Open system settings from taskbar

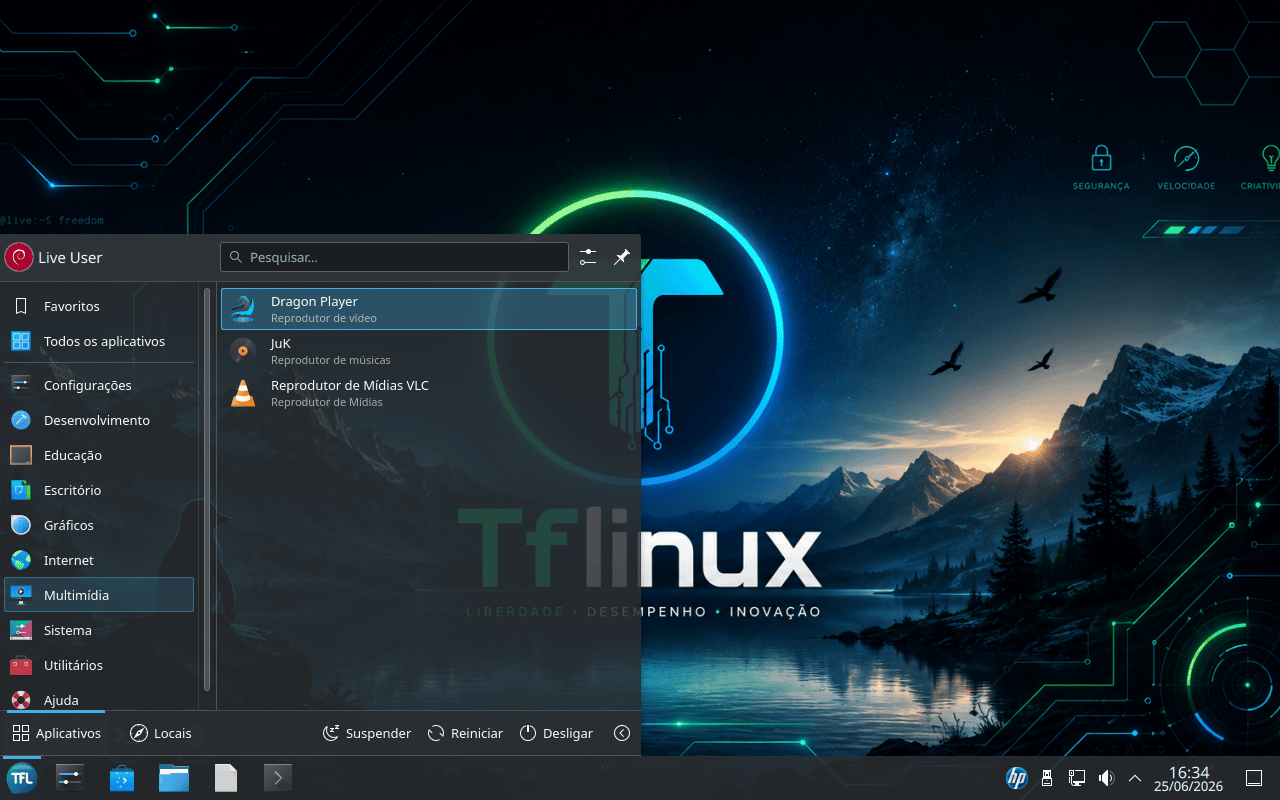[69, 777]
